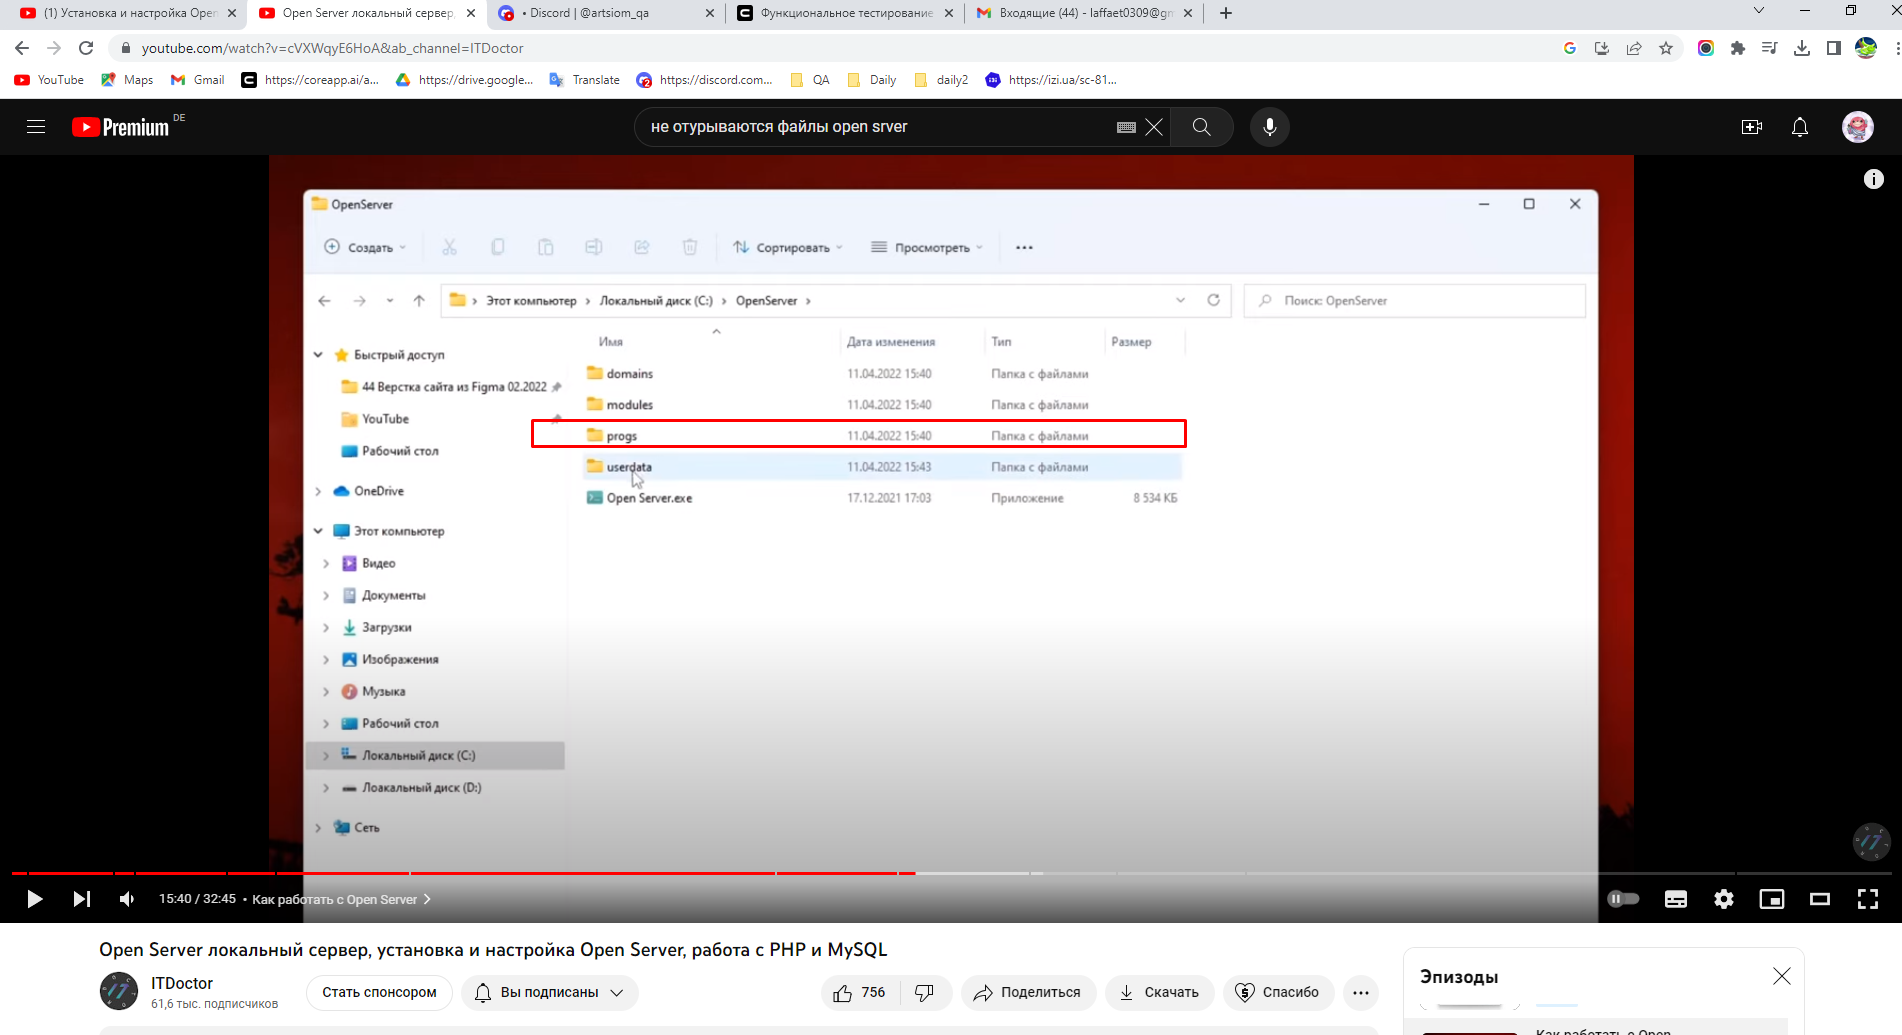Image resolution: width=1902 pixels, height=1035 pixels.
Task: Toggle subtitles on the video
Action: pos(1675,899)
